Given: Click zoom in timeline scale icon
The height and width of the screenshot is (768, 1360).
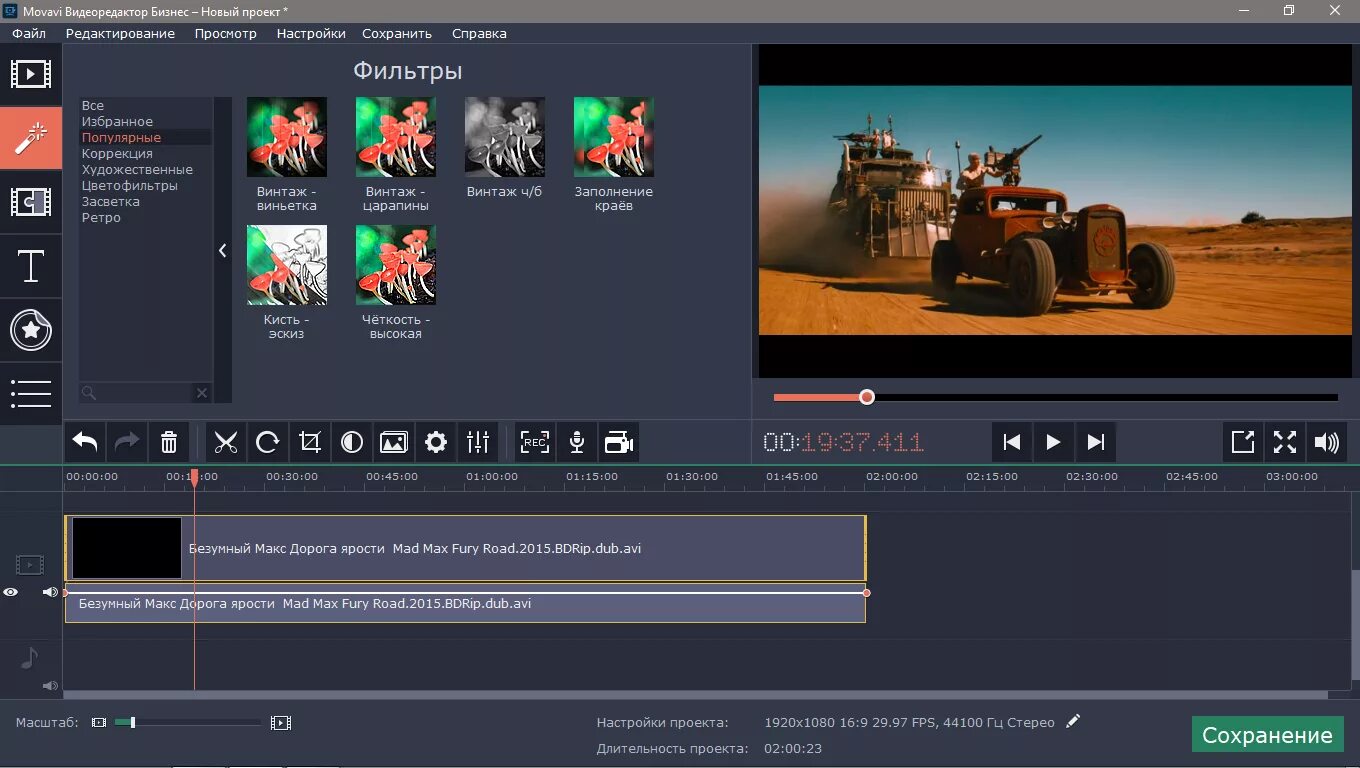Looking at the screenshot, I should click(281, 722).
